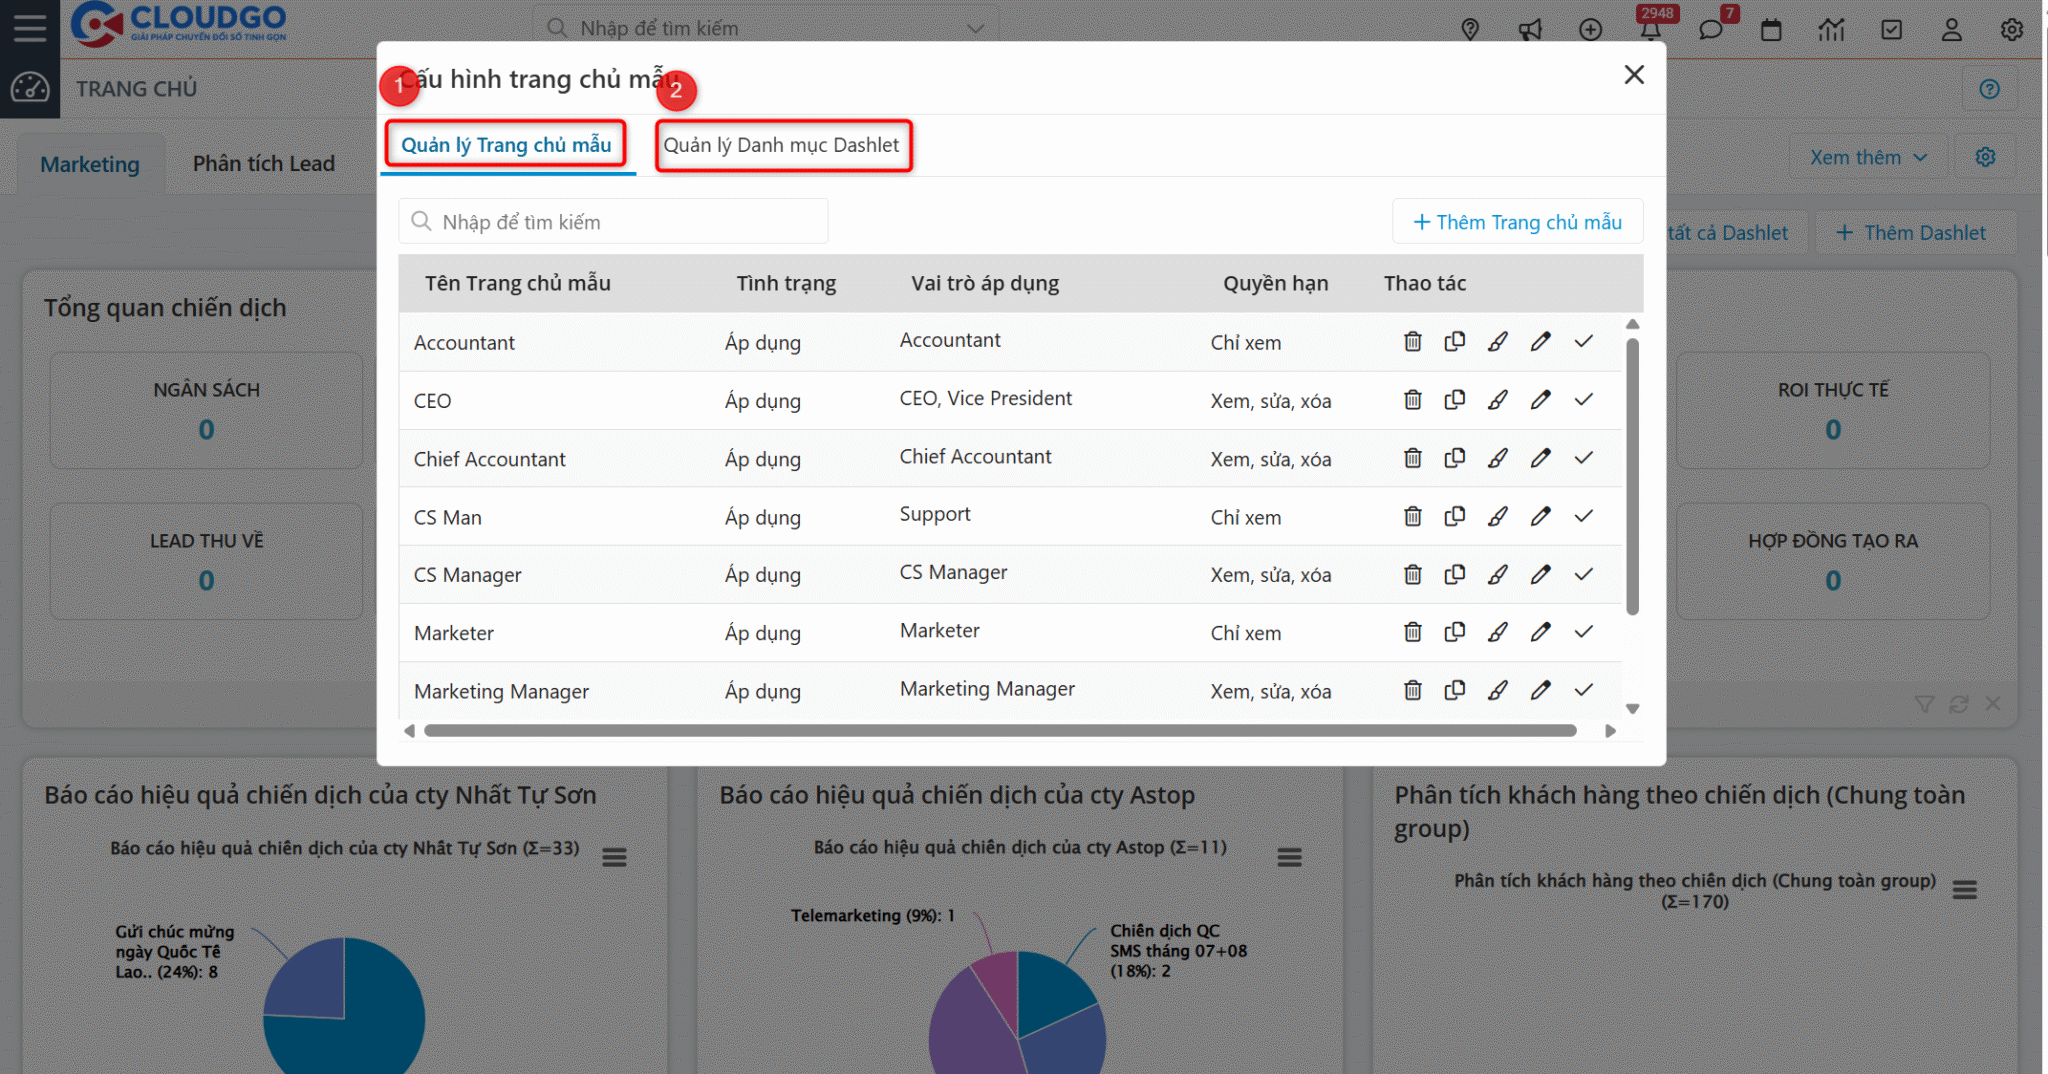
Task: Select the Phân tích Lead tab
Action: coord(263,163)
